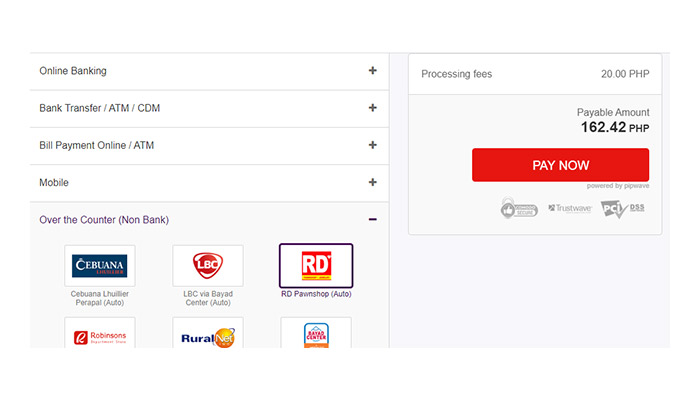Click the red PAY NOW button
700x400 pixels.
[560, 165]
